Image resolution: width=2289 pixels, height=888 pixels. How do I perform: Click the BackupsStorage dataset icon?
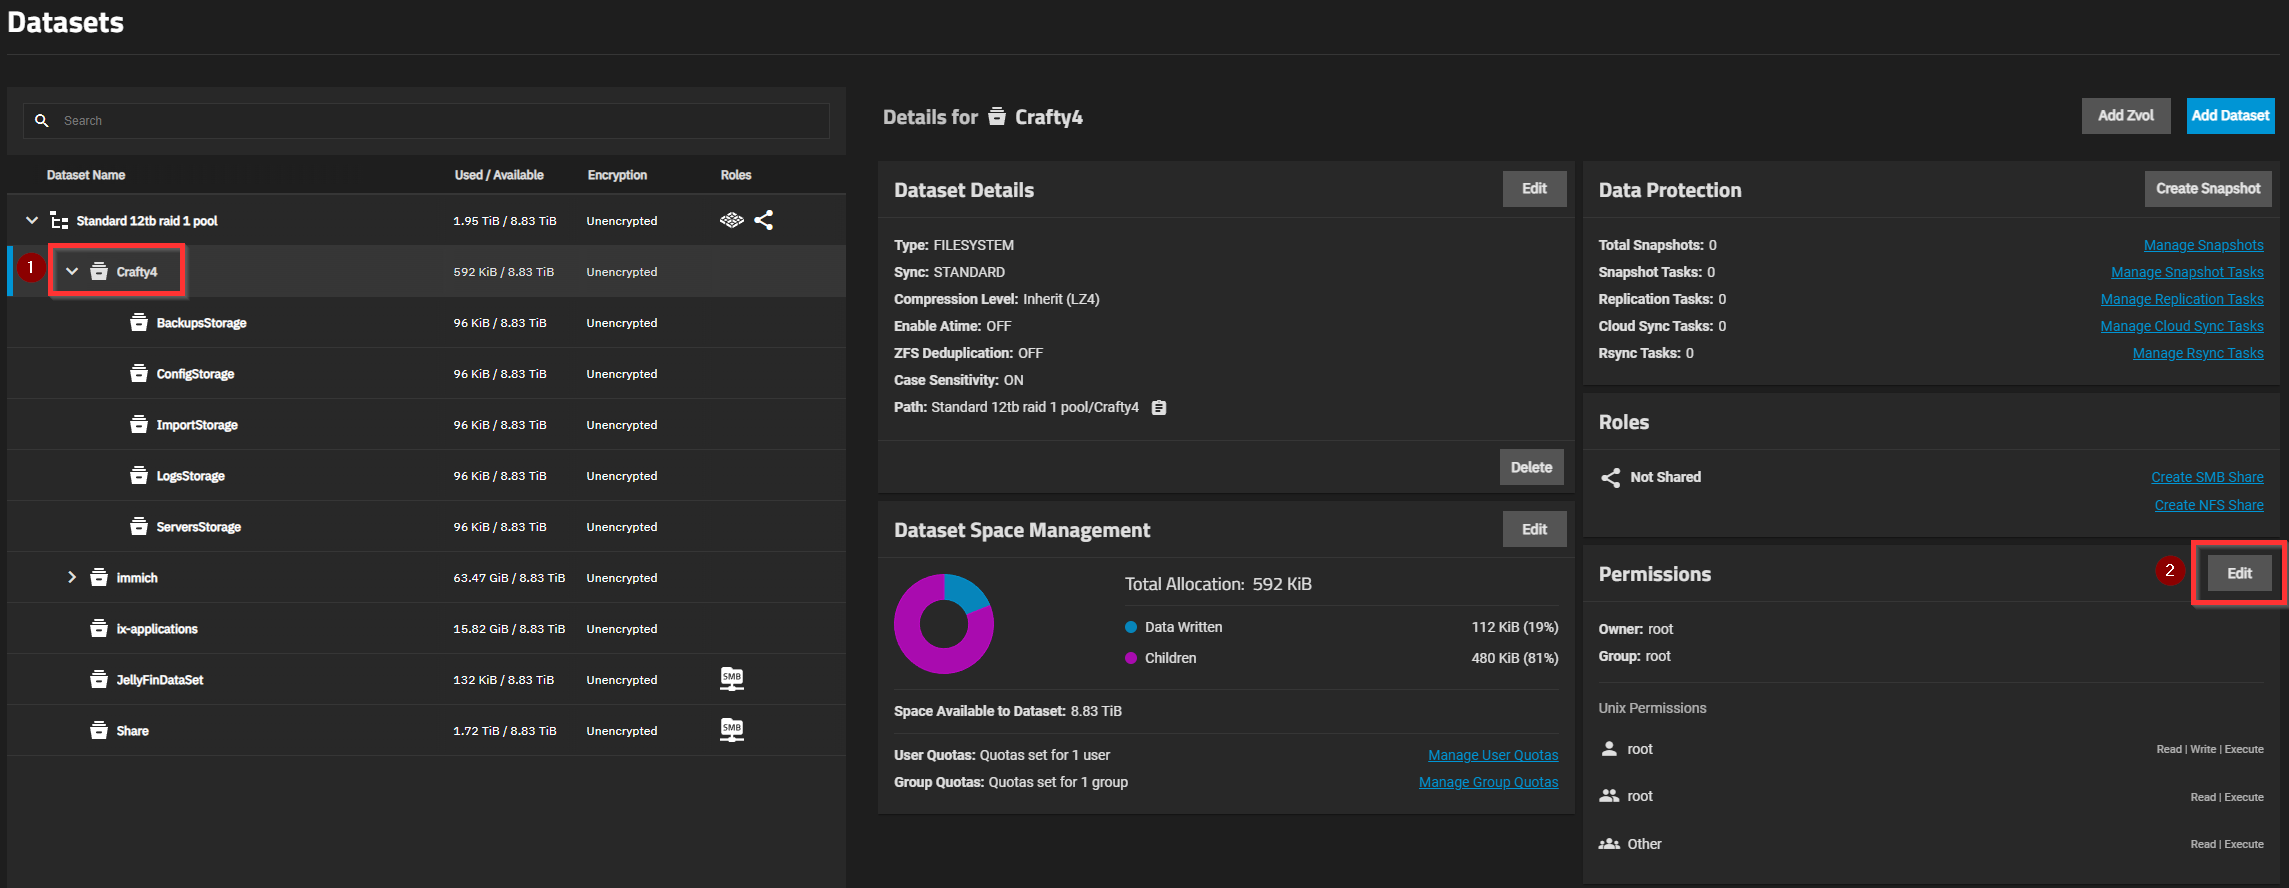[x=139, y=323]
